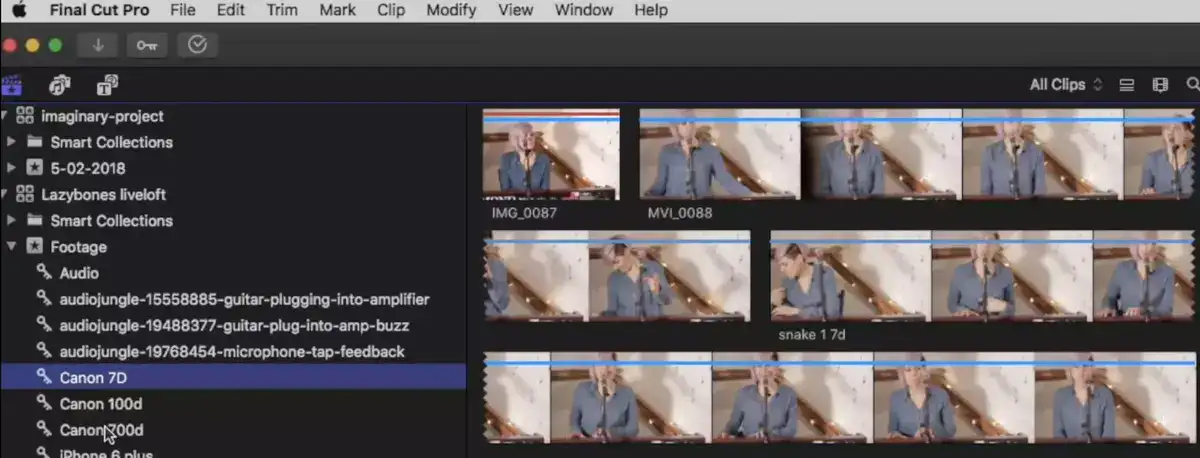Open the All Clips filter dropdown

click(1066, 85)
